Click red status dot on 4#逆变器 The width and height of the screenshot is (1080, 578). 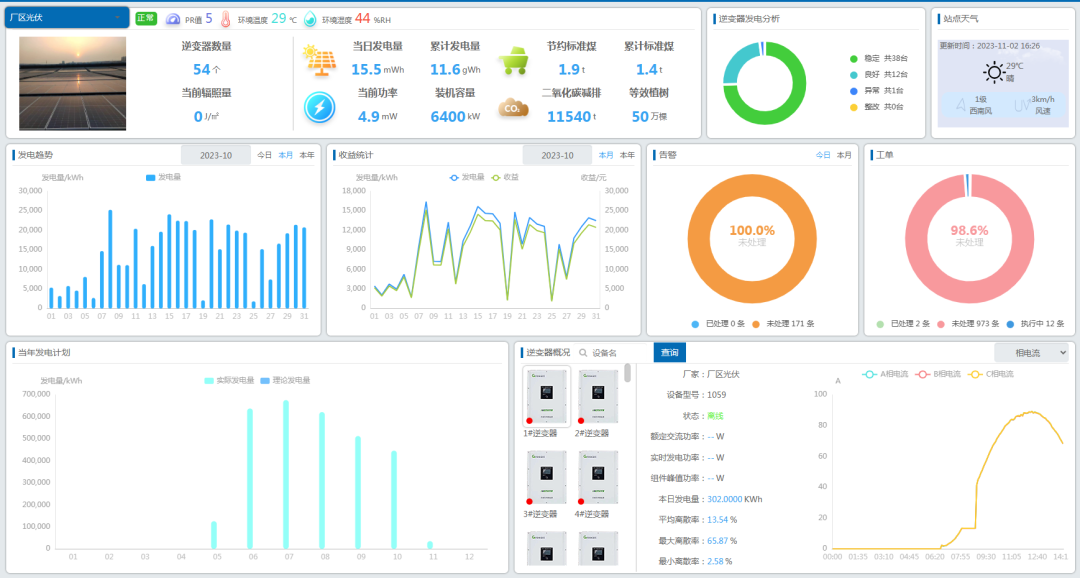(x=581, y=502)
